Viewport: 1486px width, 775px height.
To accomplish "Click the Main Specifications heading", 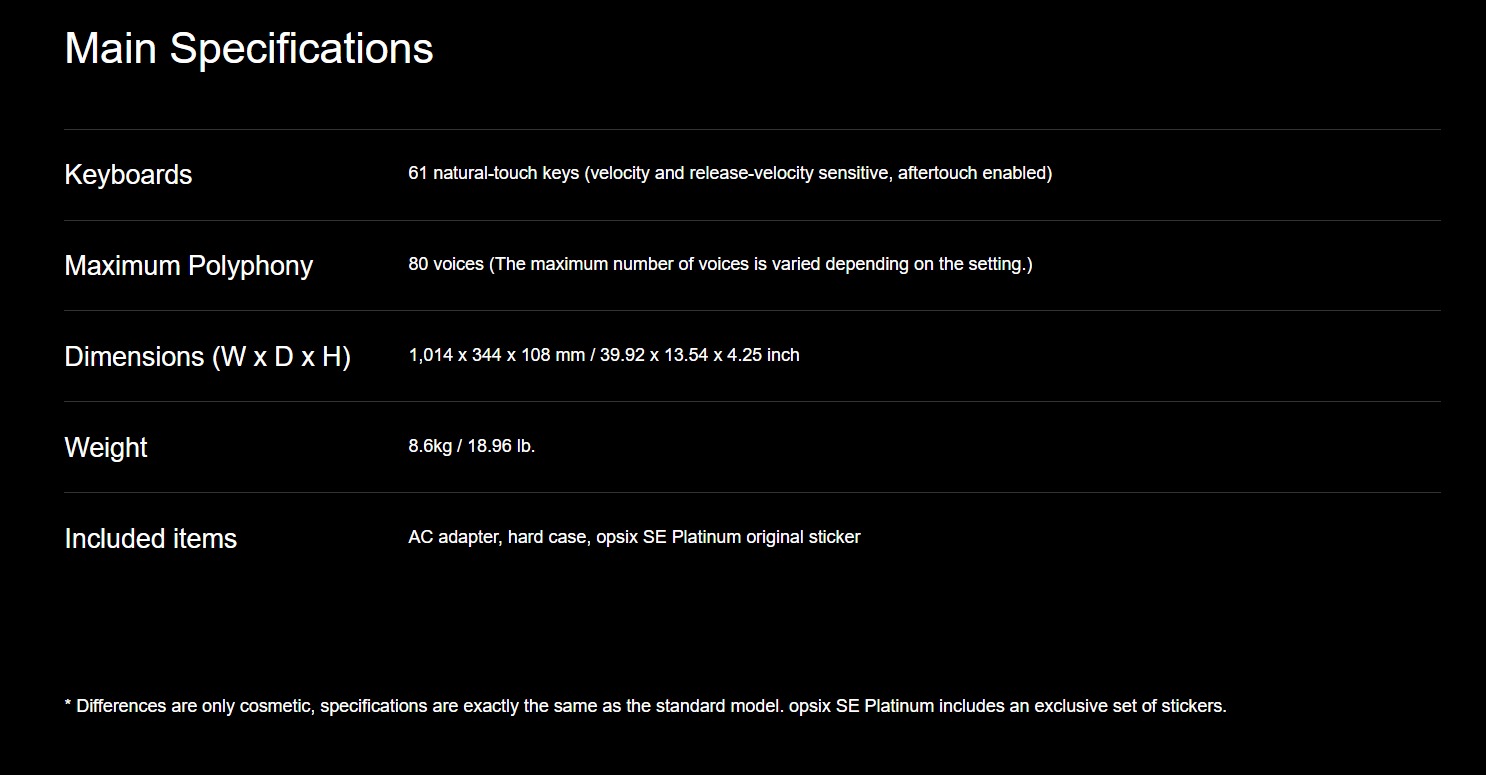I will (249, 48).
